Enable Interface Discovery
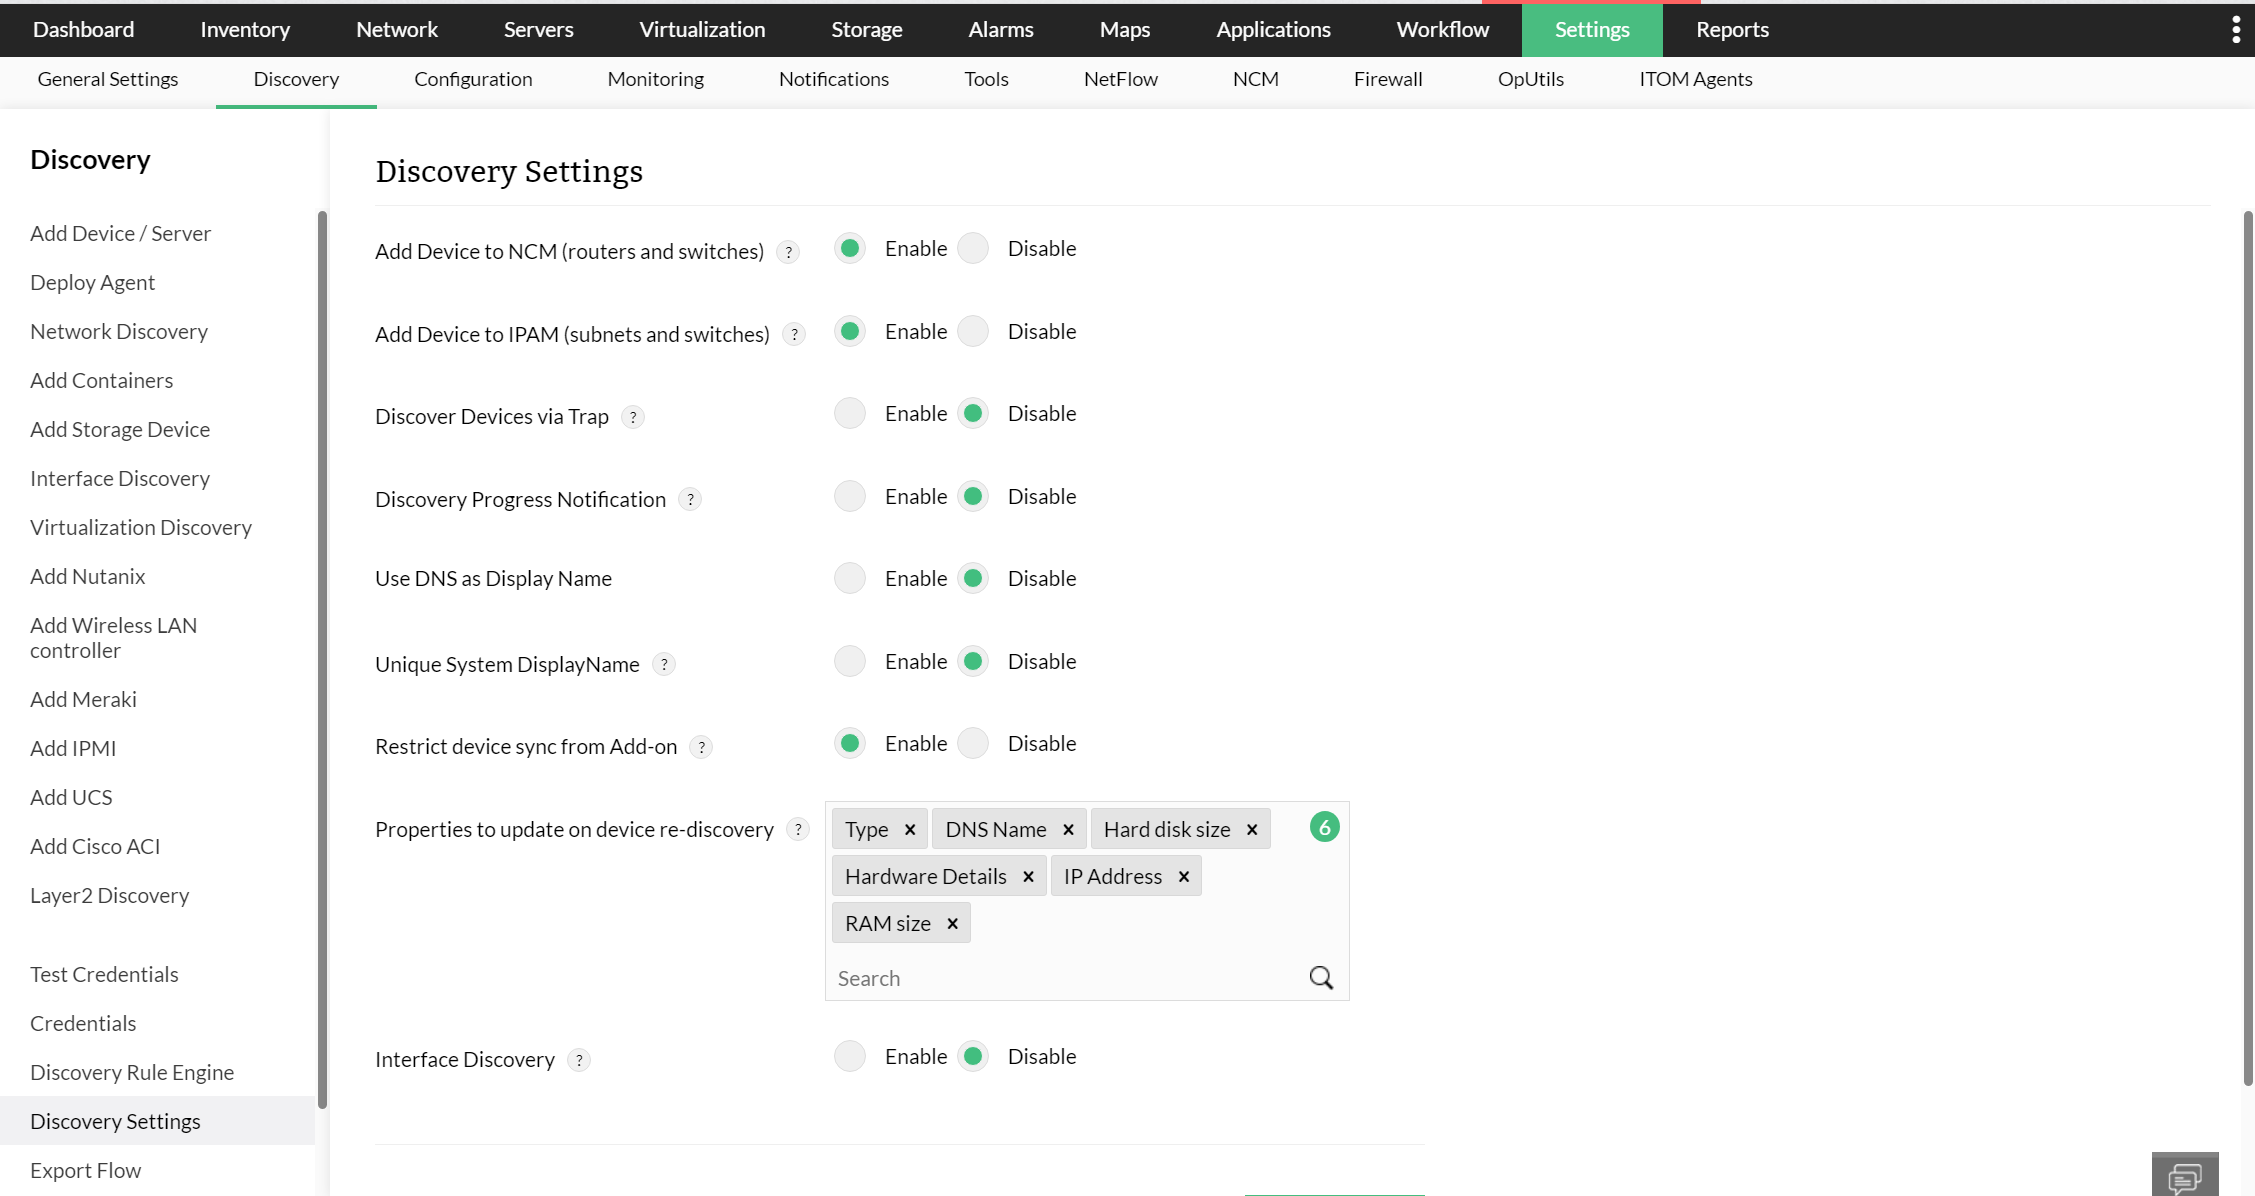This screenshot has width=2255, height=1196. coord(849,1056)
